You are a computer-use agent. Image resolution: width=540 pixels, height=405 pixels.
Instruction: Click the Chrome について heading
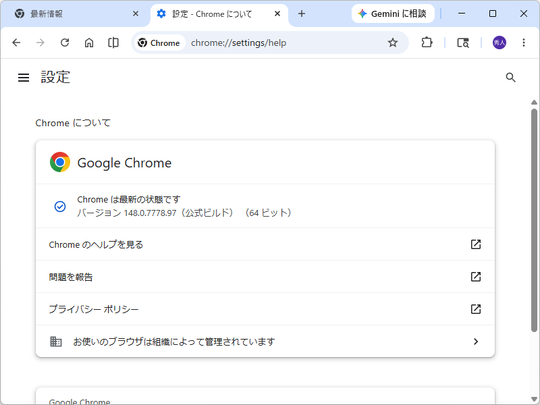pyautogui.click(x=73, y=123)
